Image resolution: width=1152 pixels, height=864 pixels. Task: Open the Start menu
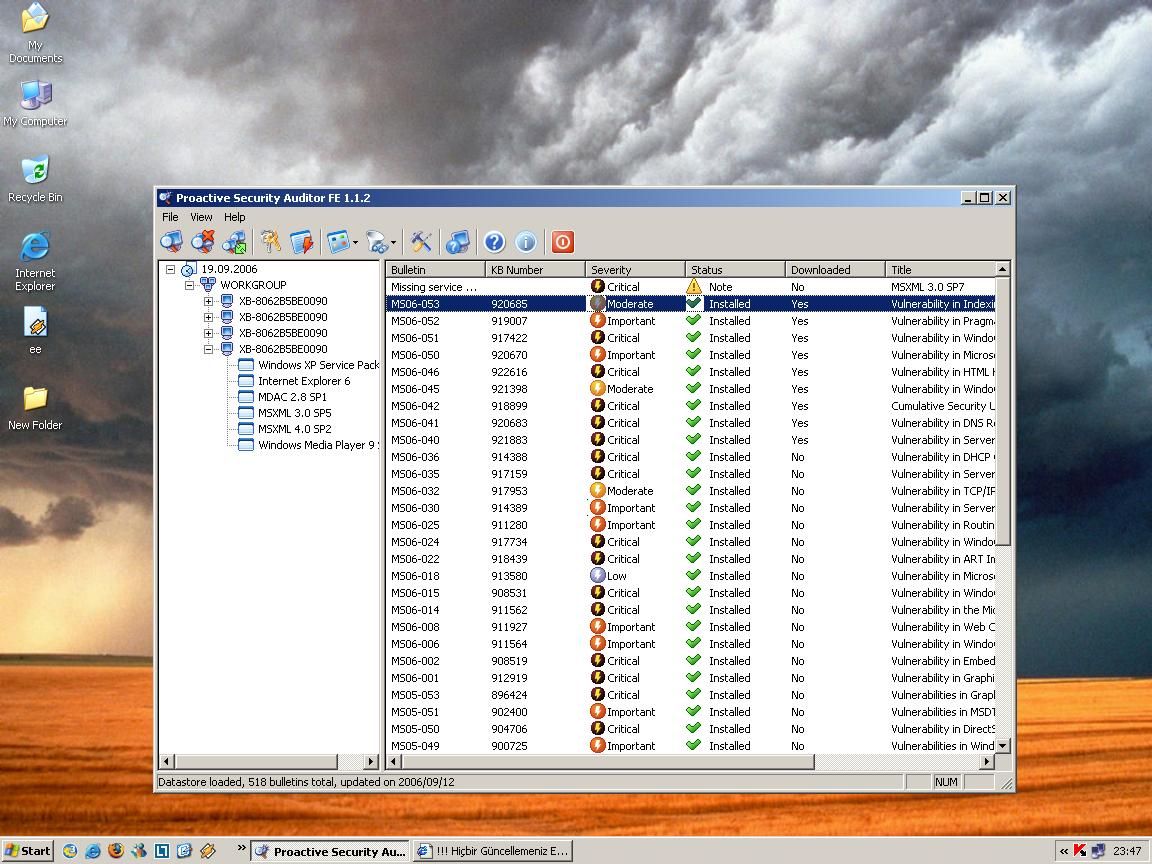click(28, 851)
